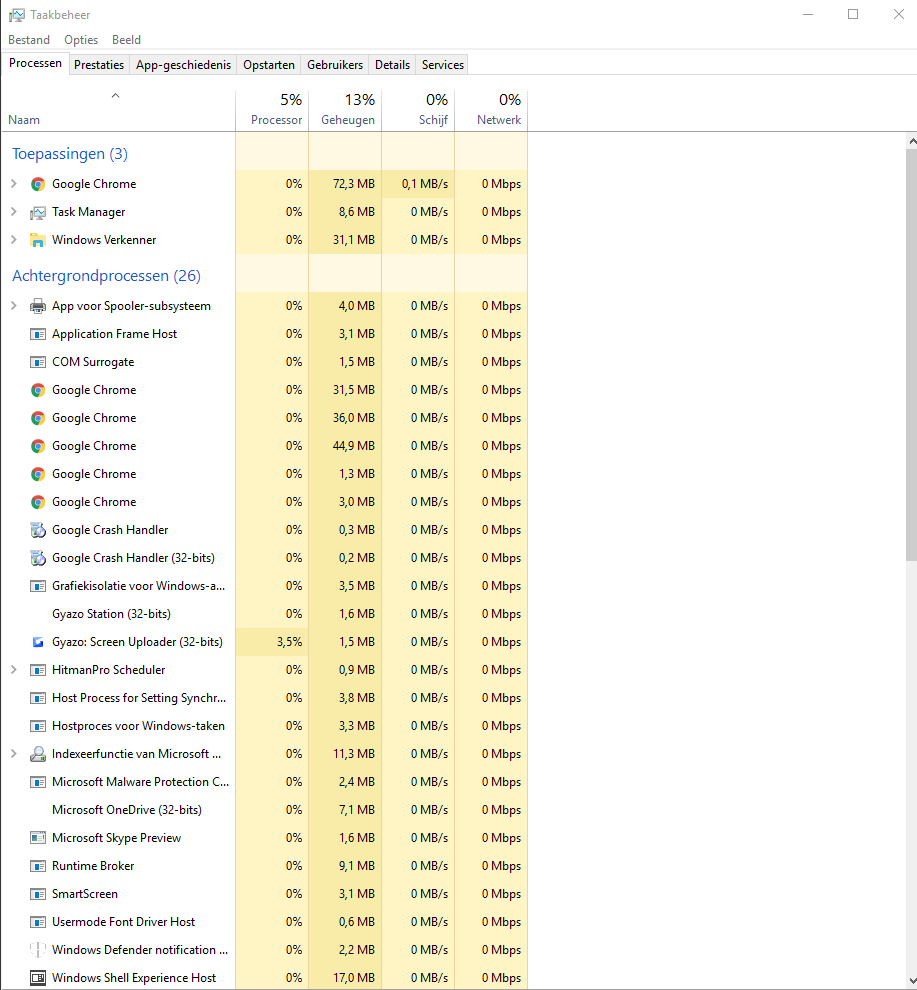
Task: Switch to the App-geschiedenis tab
Action: (x=183, y=64)
